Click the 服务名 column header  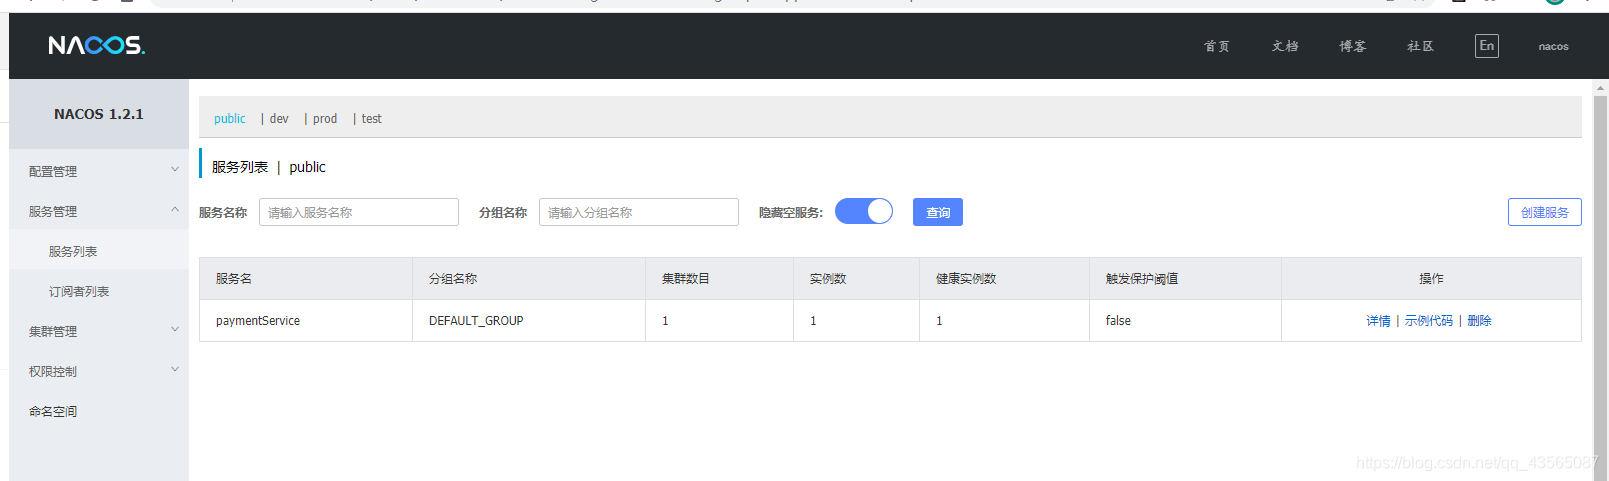click(306, 279)
